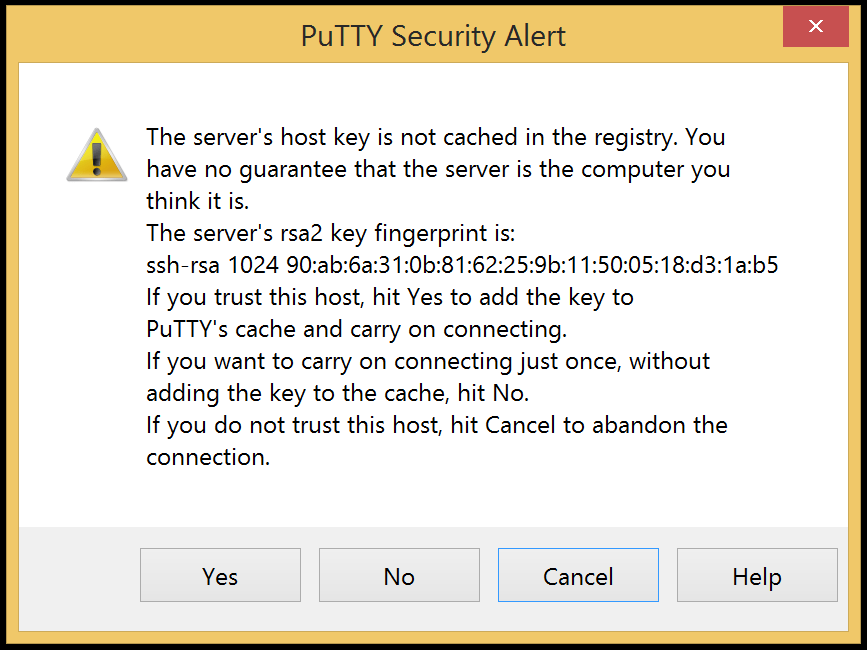Image resolution: width=867 pixels, height=650 pixels.
Task: Click the 'hit Yes to add the key' line
Action: 390,297
